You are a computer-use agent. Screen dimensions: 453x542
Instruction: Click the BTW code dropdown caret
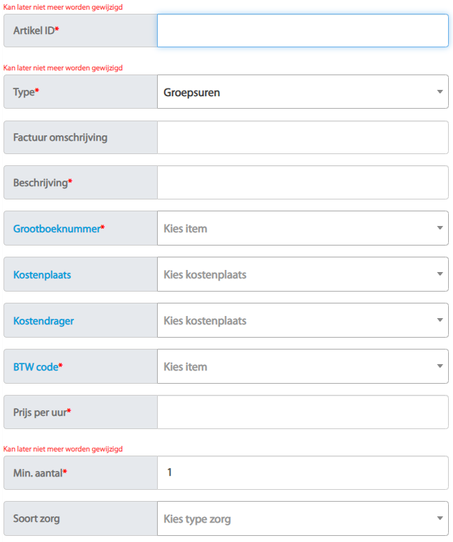pyautogui.click(x=440, y=366)
